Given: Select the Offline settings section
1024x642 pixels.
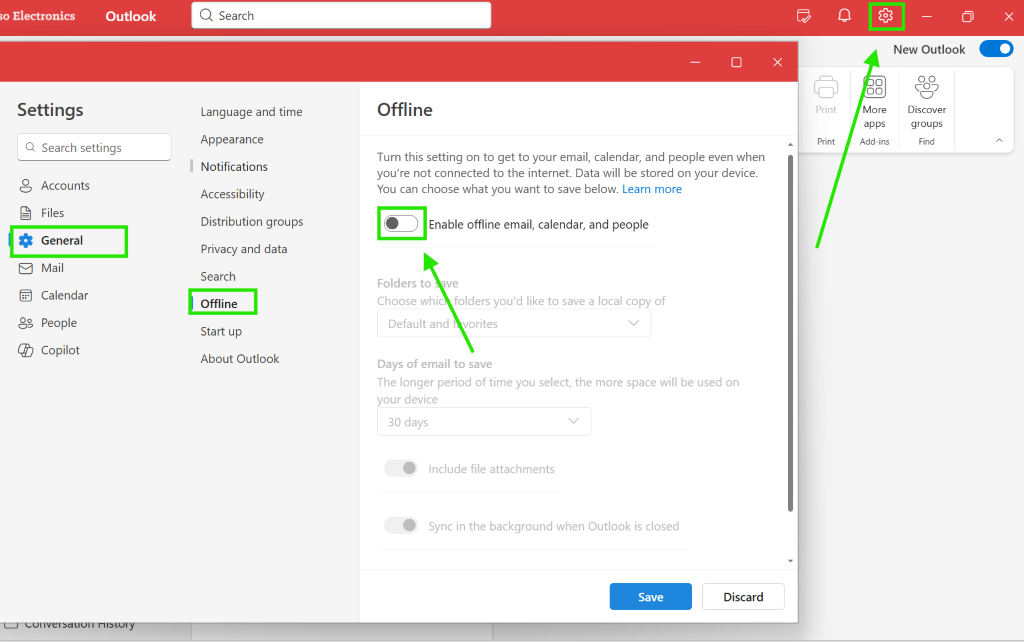Looking at the screenshot, I should pyautogui.click(x=219, y=304).
